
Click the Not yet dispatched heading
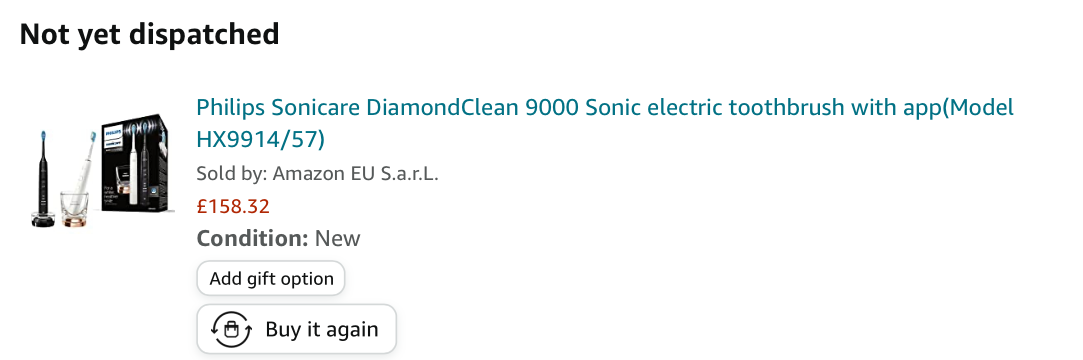(149, 34)
